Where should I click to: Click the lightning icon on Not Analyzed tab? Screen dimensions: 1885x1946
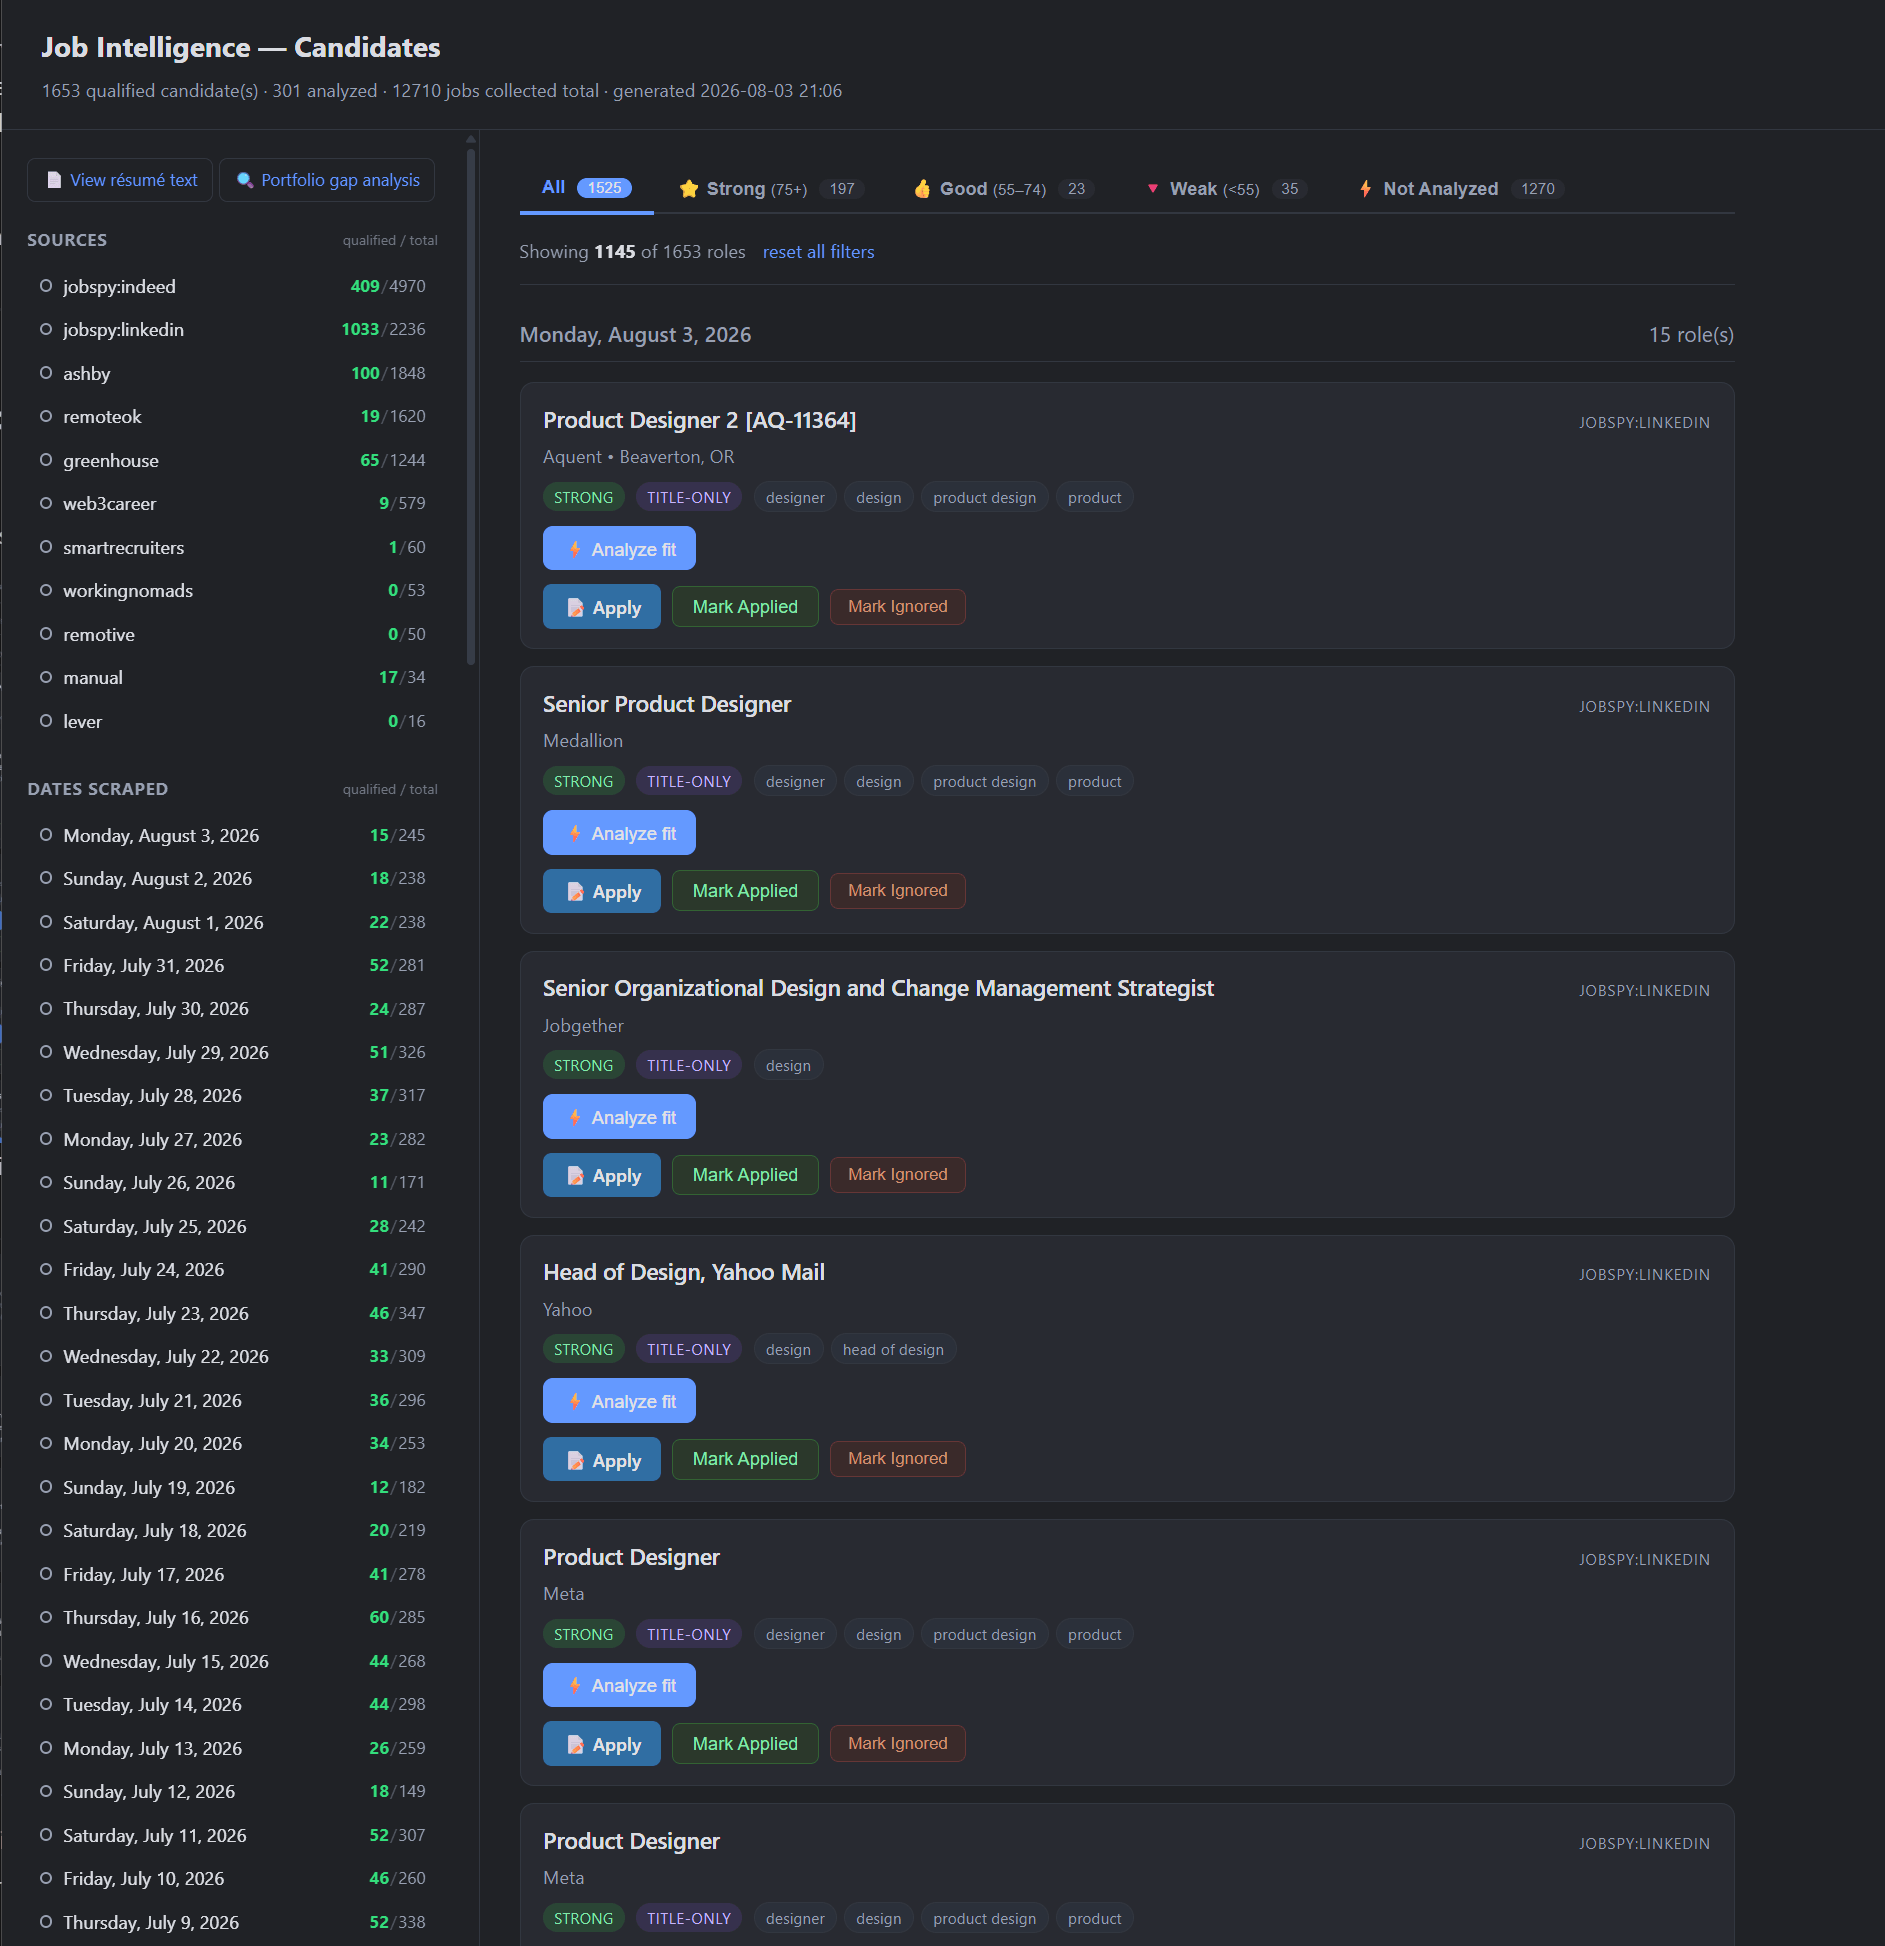[1365, 189]
